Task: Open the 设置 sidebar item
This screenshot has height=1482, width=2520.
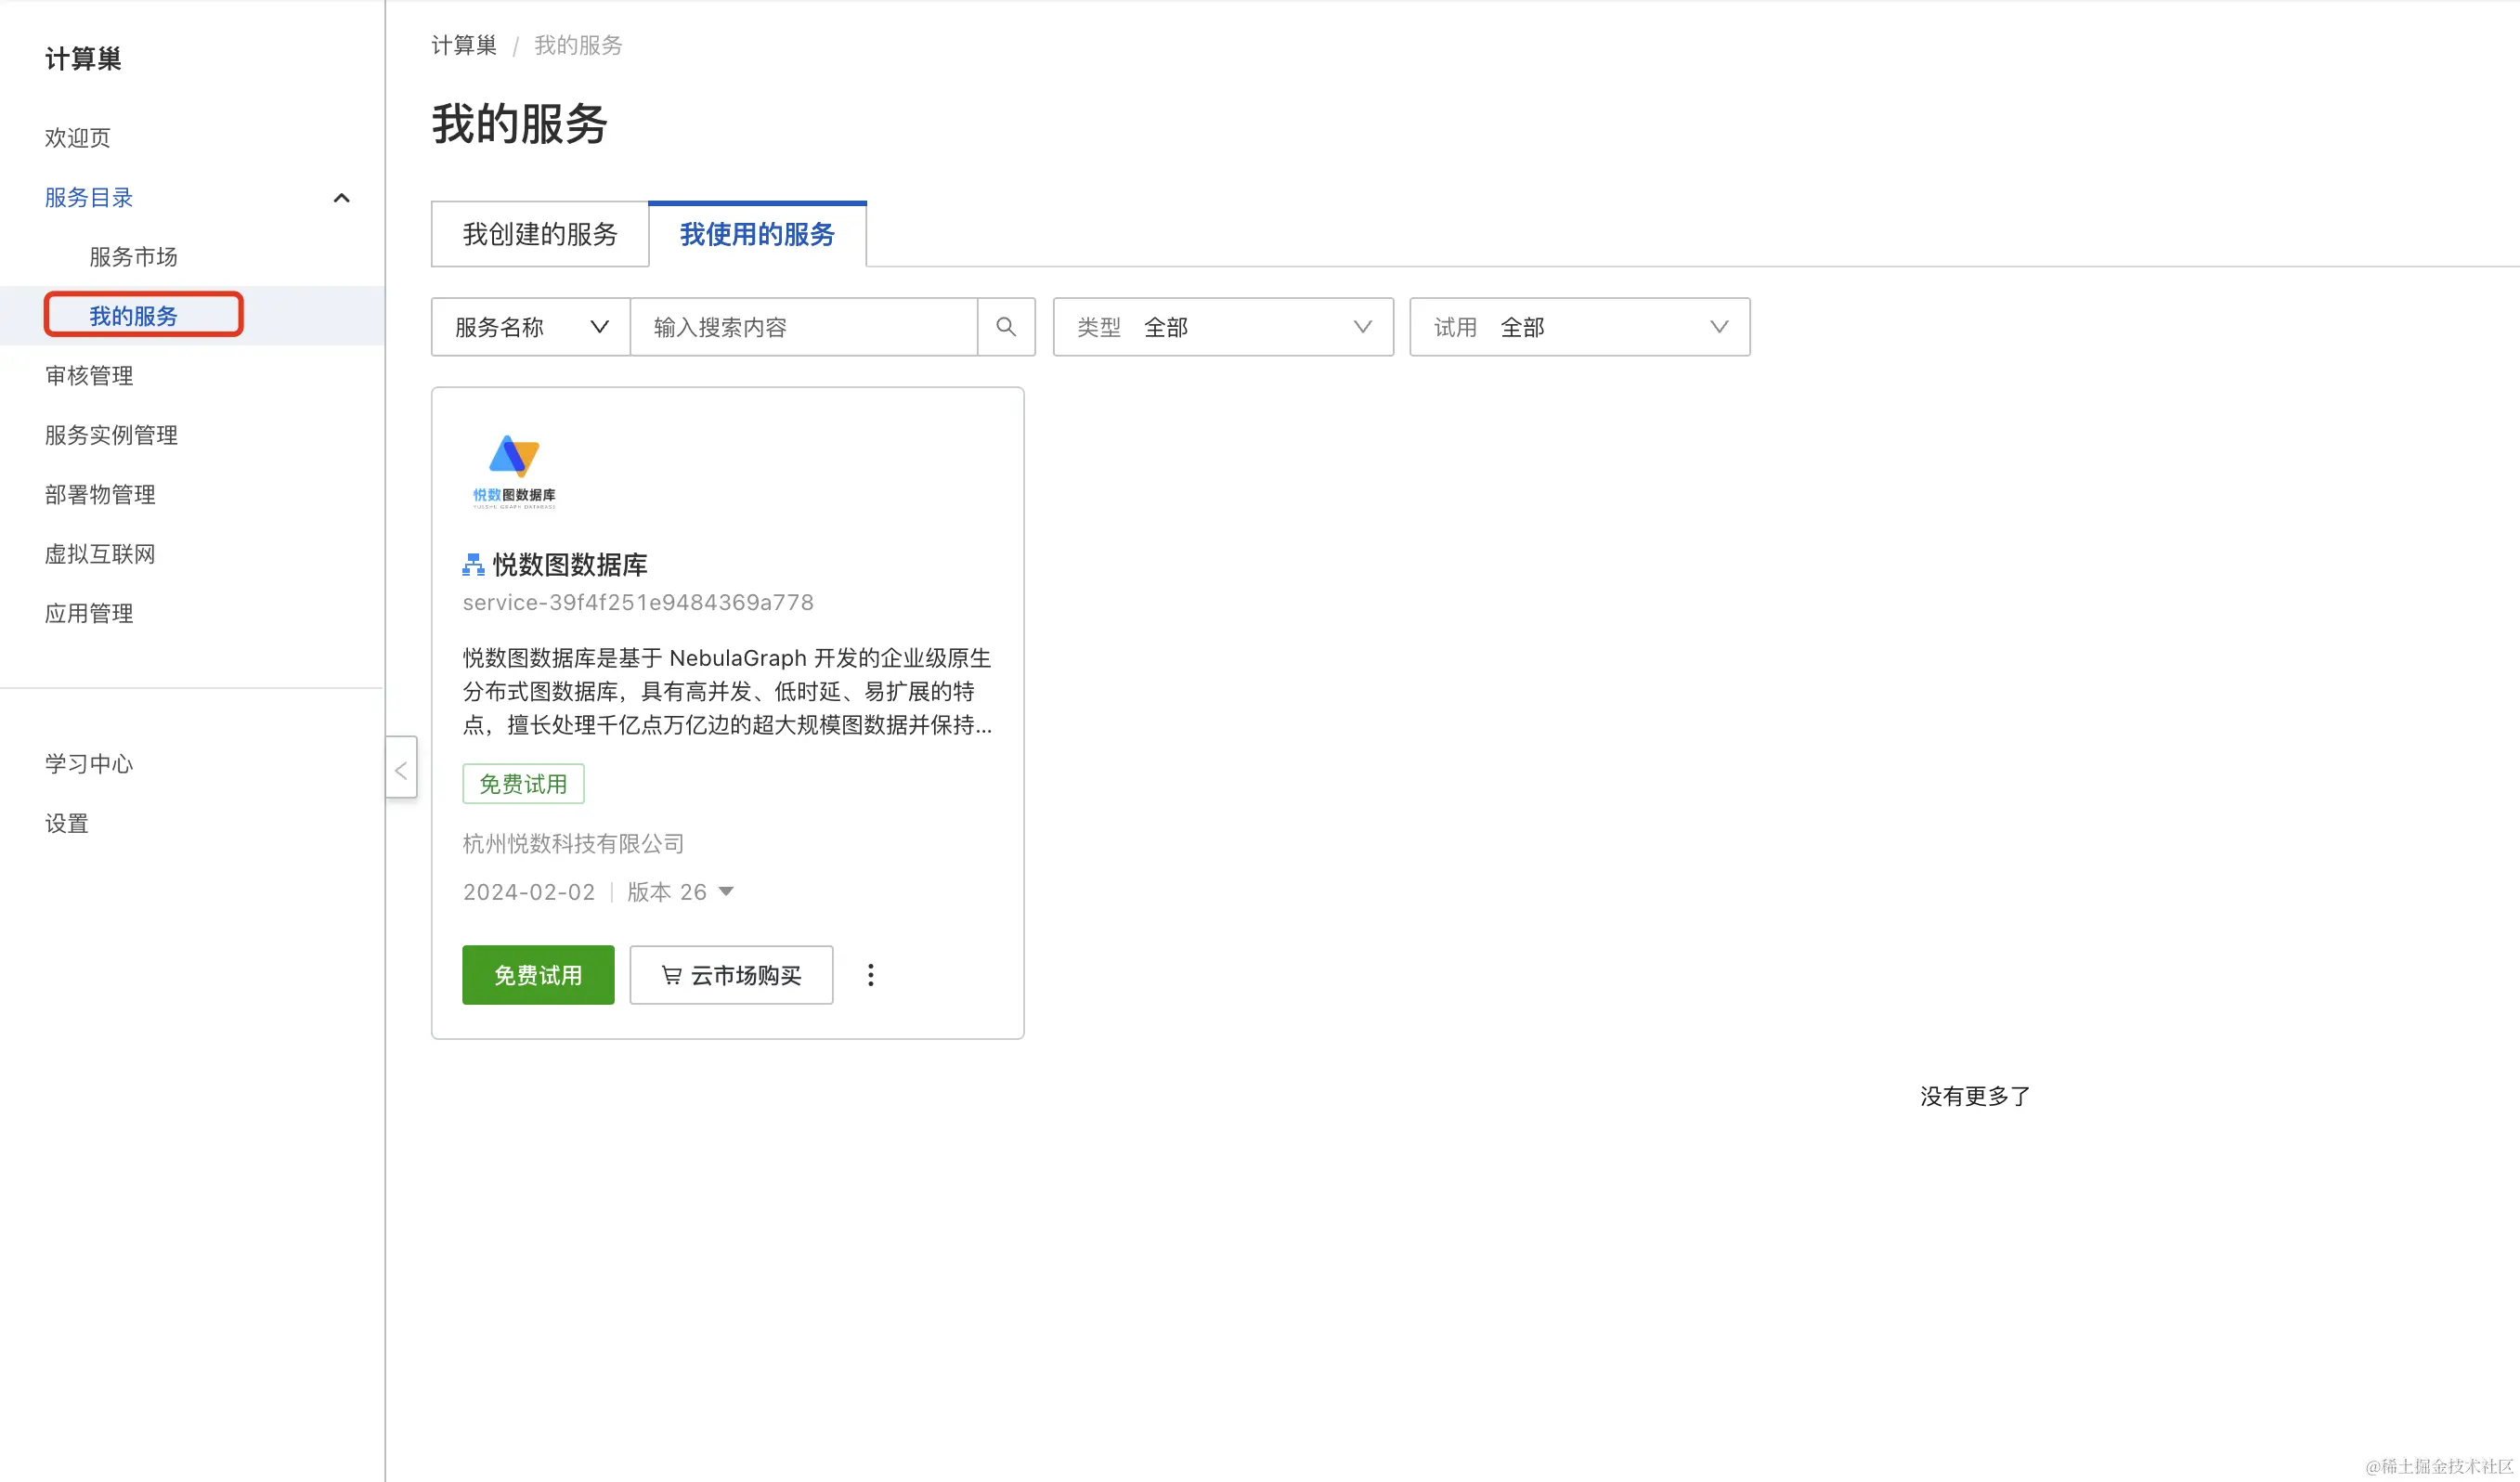Action: [67, 823]
